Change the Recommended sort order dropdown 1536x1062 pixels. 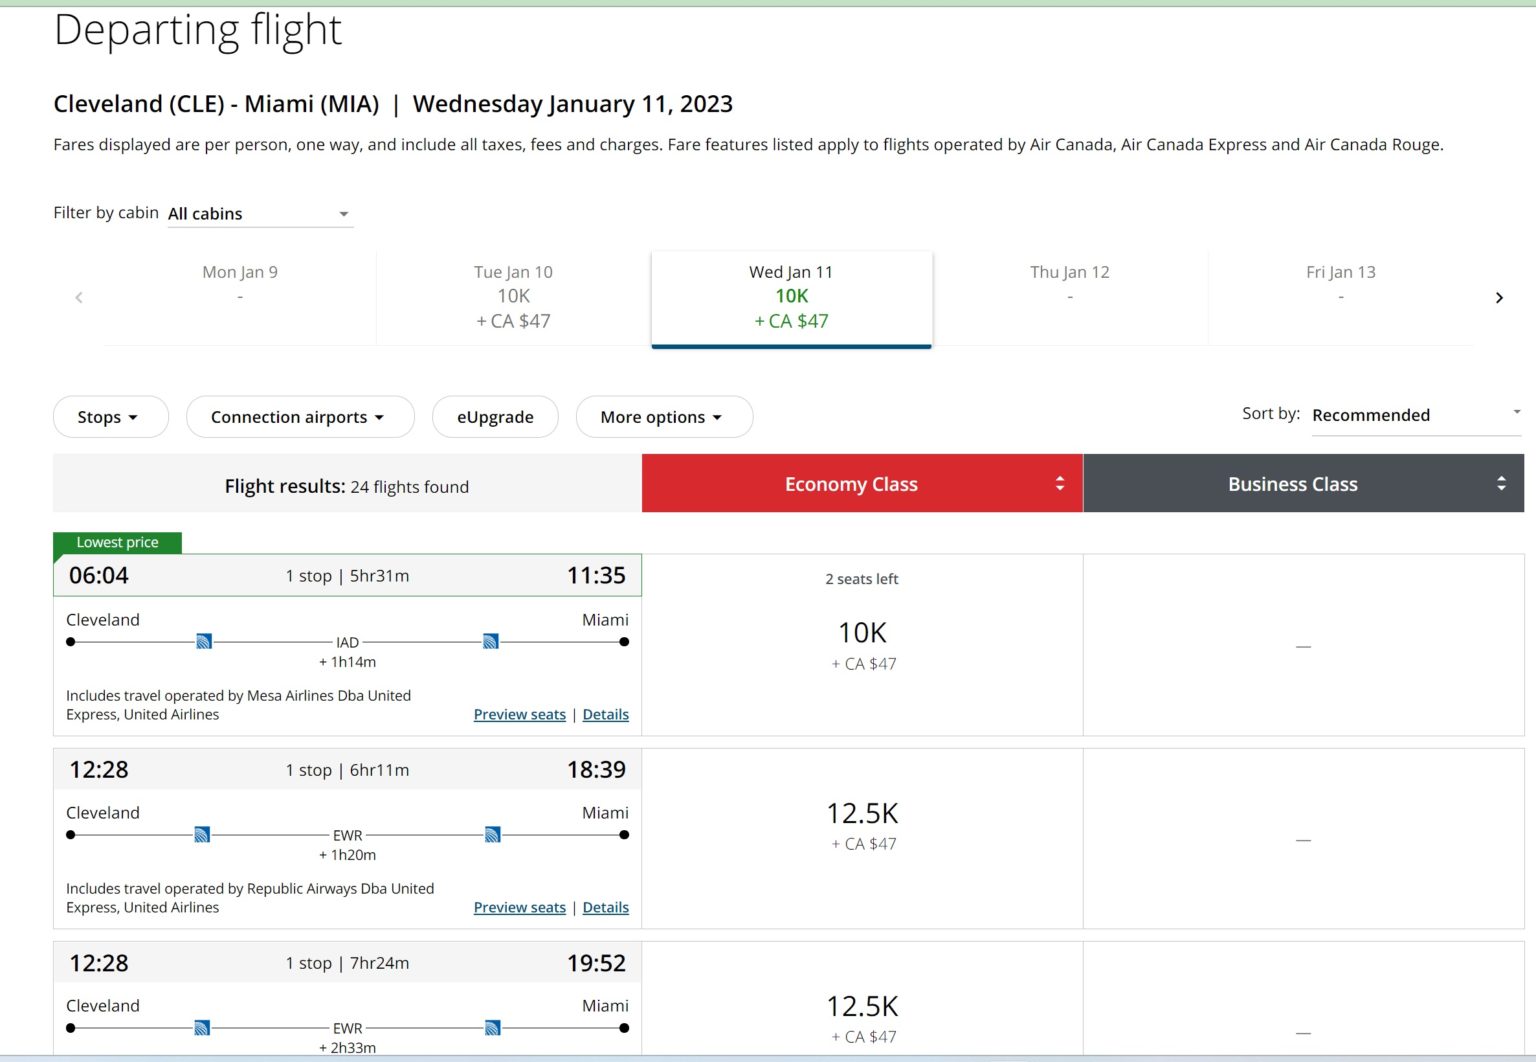[1413, 414]
